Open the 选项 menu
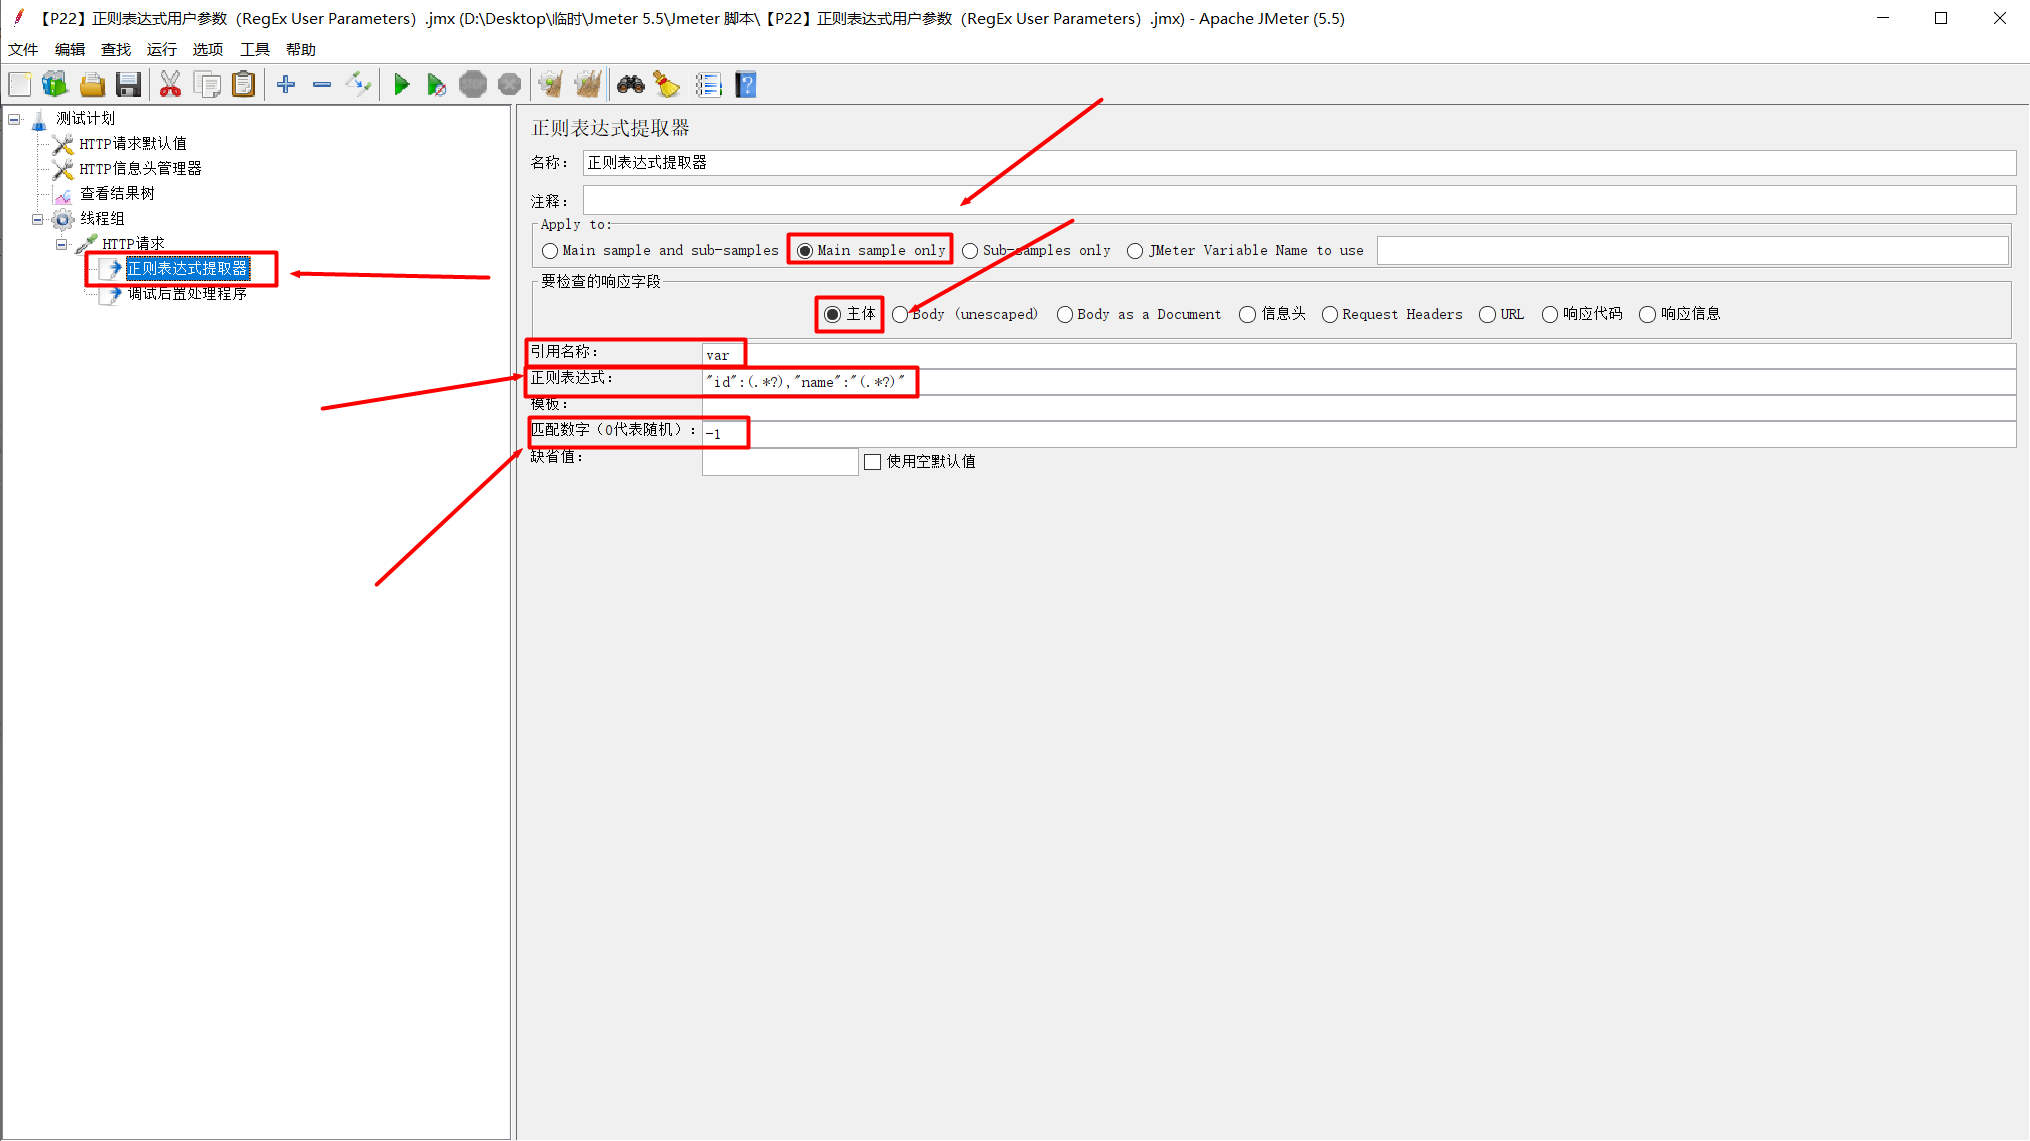The width and height of the screenshot is (2030, 1141). (207, 49)
